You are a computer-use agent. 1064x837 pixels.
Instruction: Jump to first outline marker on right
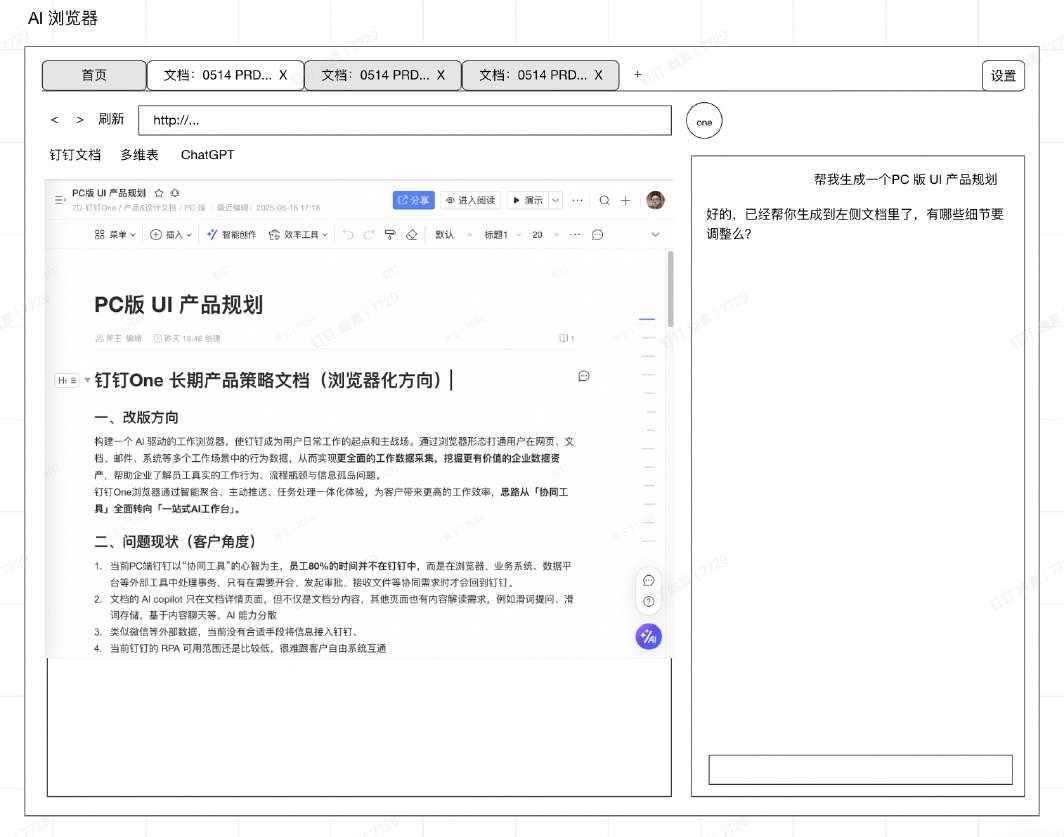click(x=647, y=318)
